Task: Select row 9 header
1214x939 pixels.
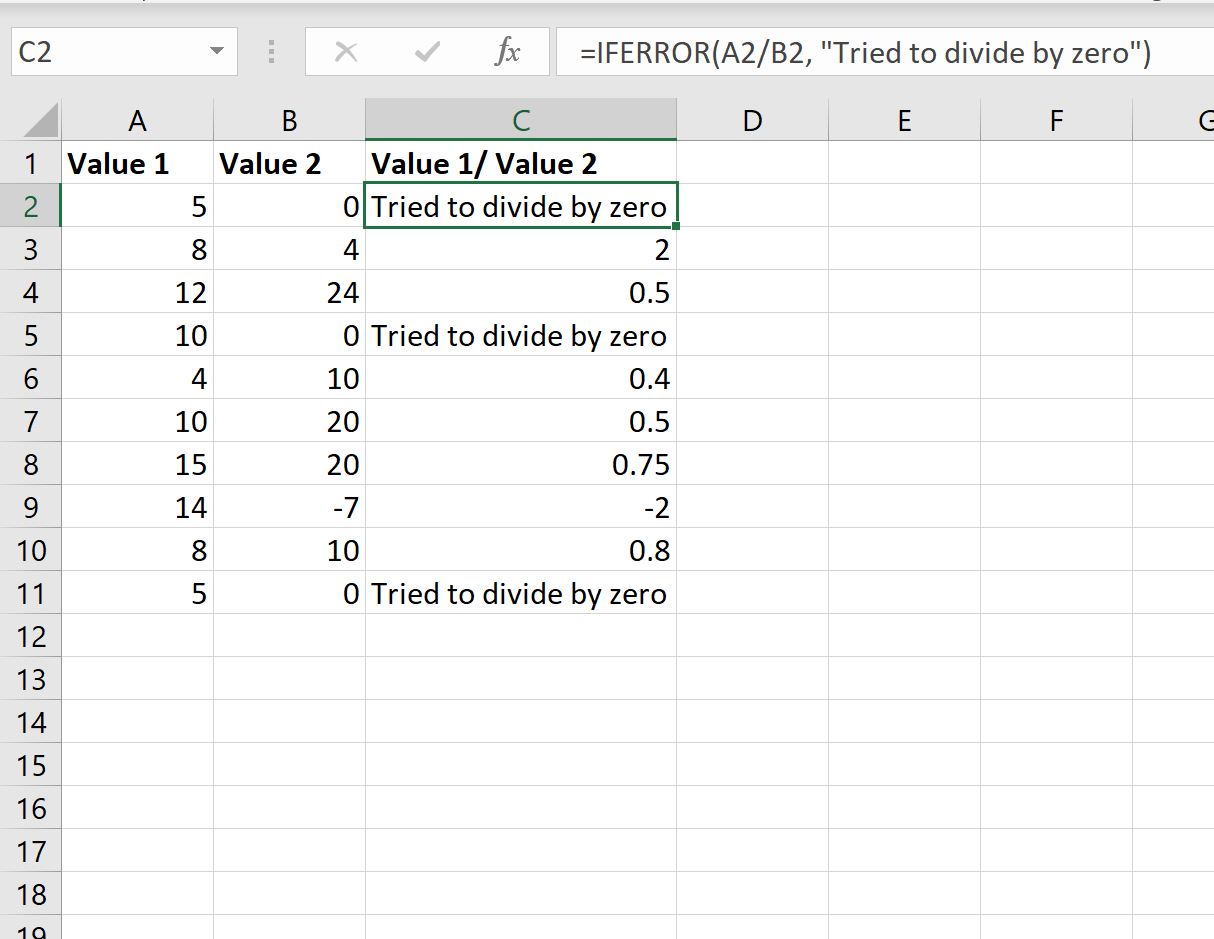Action: pos(30,507)
